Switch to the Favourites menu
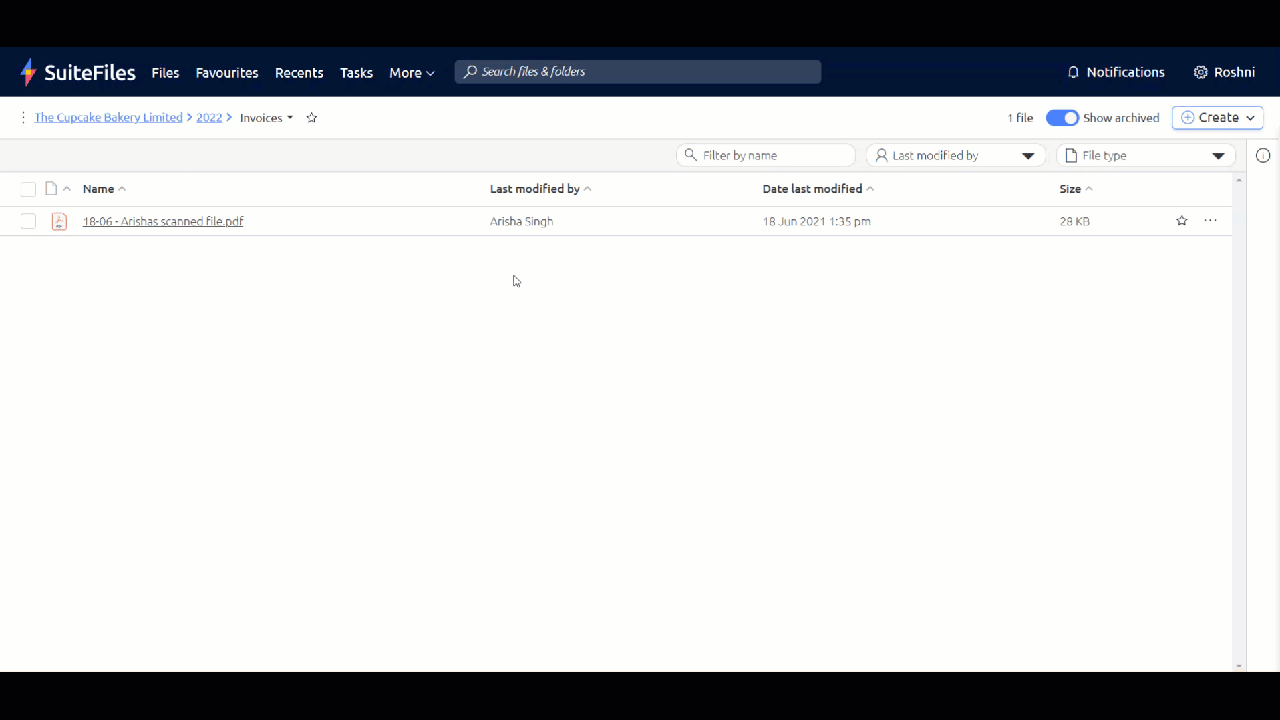Viewport: 1280px width, 720px height. click(x=227, y=72)
